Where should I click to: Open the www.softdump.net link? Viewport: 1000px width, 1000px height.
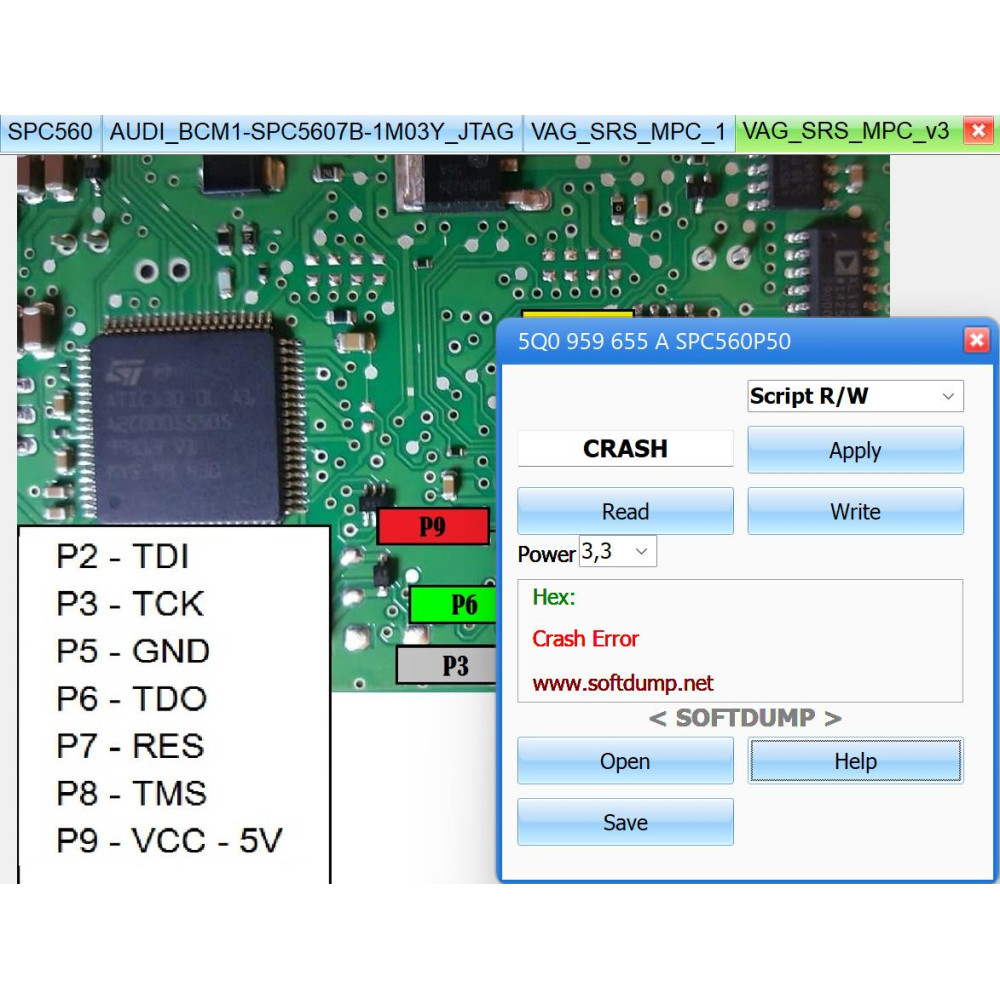(622, 683)
